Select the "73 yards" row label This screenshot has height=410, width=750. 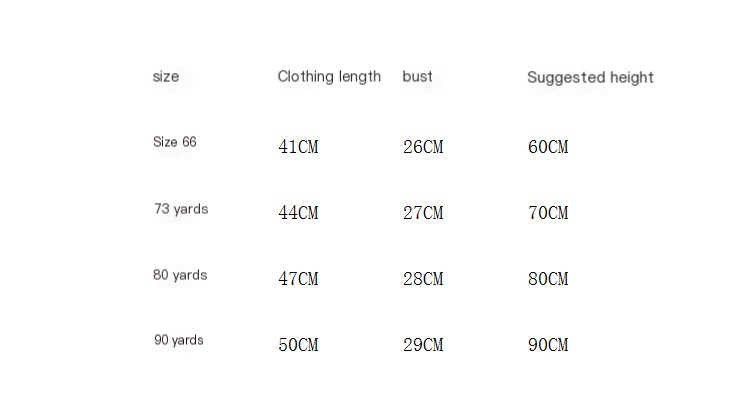181,209
